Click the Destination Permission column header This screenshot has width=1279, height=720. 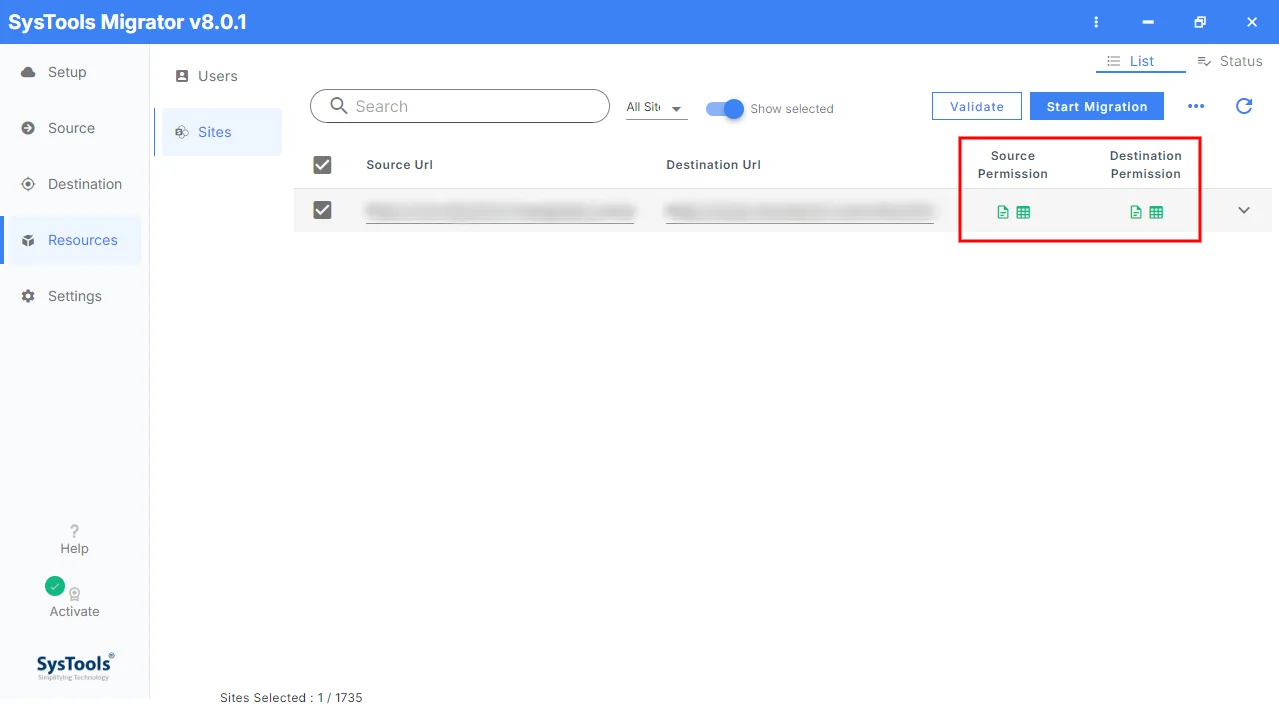point(1146,165)
